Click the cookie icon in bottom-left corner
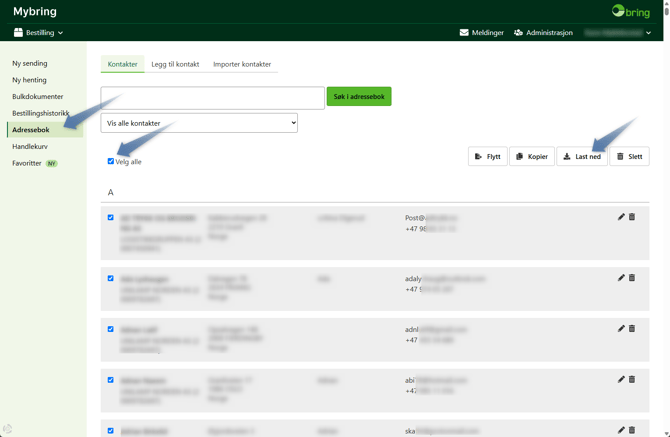Viewport: 670px width, 437px height. click(x=7, y=429)
